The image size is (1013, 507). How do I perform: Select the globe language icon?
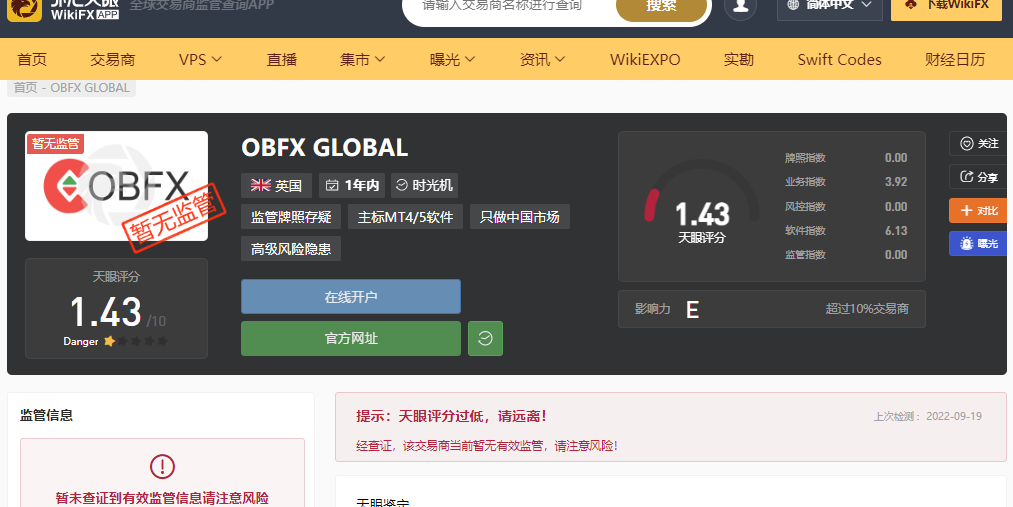point(793,5)
